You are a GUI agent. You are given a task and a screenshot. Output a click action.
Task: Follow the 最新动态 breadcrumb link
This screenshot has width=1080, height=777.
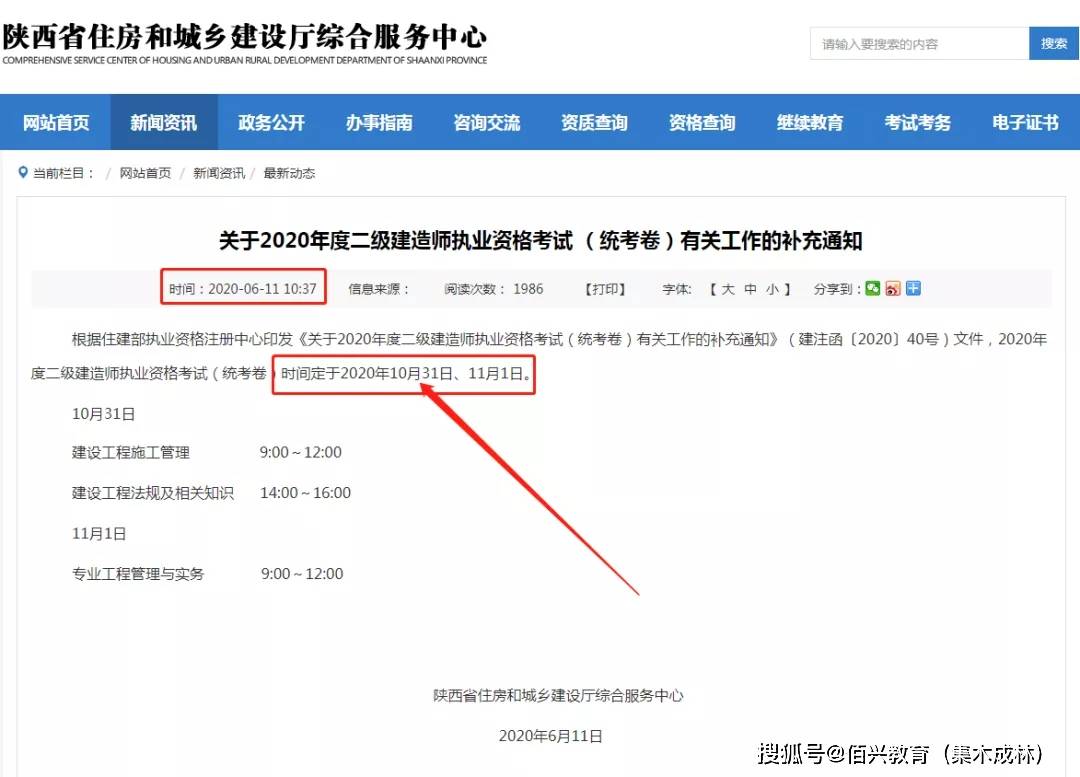[291, 172]
